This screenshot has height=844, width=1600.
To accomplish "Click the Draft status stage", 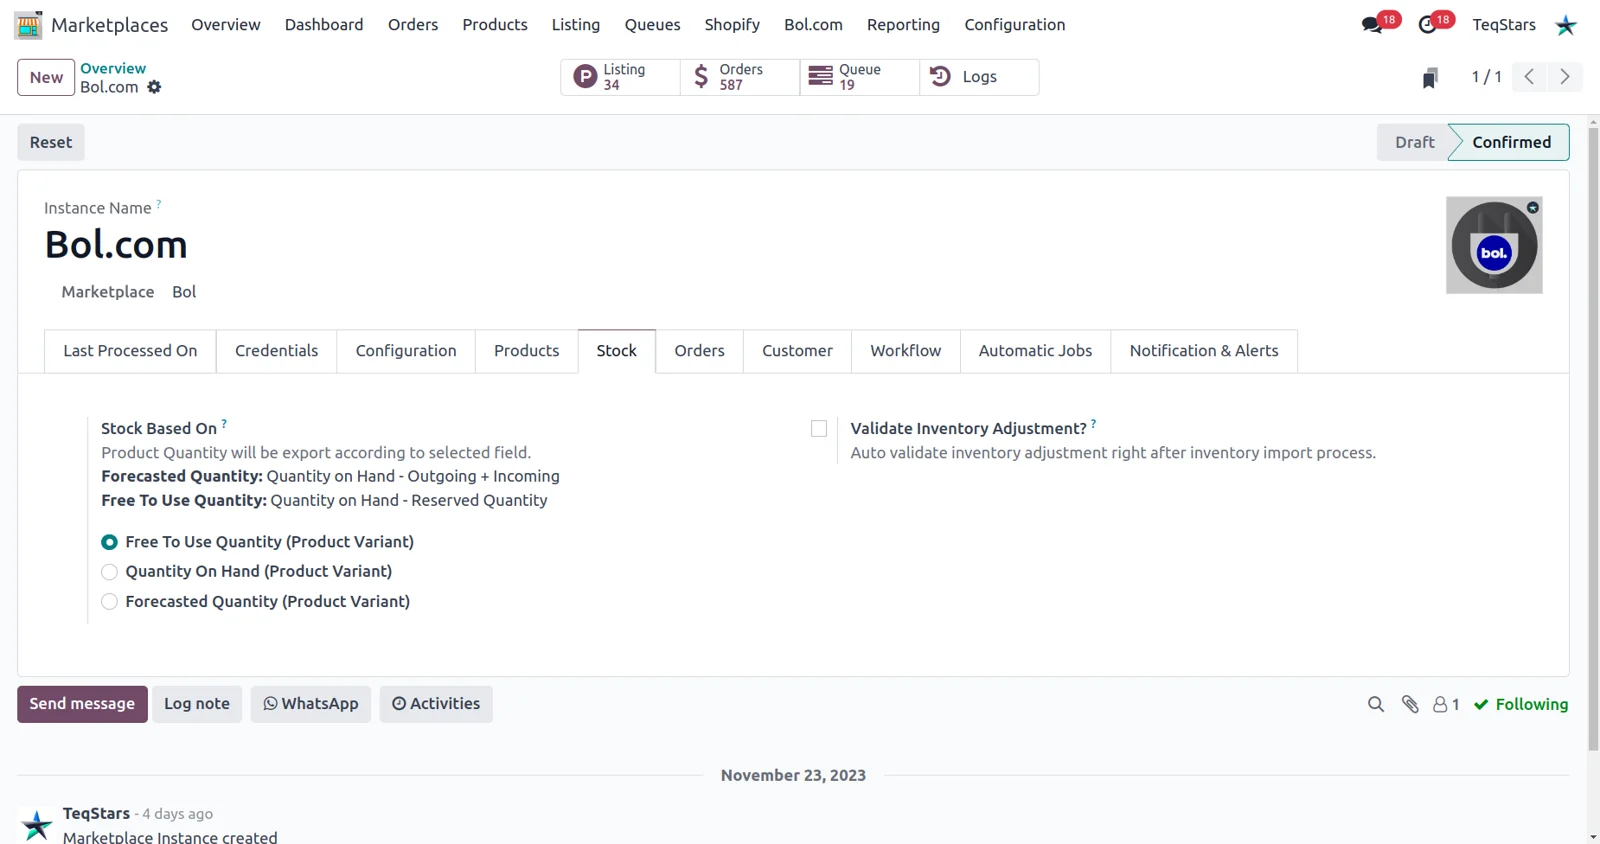I will click(1413, 142).
